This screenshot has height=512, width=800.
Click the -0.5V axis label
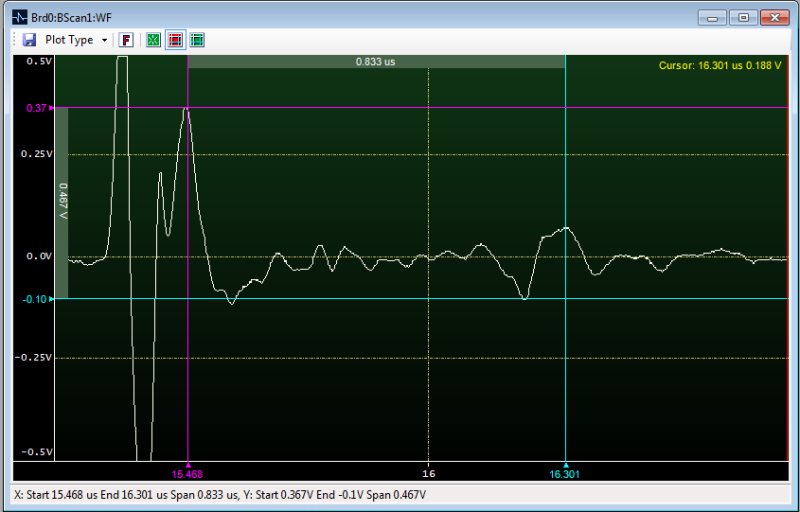point(37,452)
